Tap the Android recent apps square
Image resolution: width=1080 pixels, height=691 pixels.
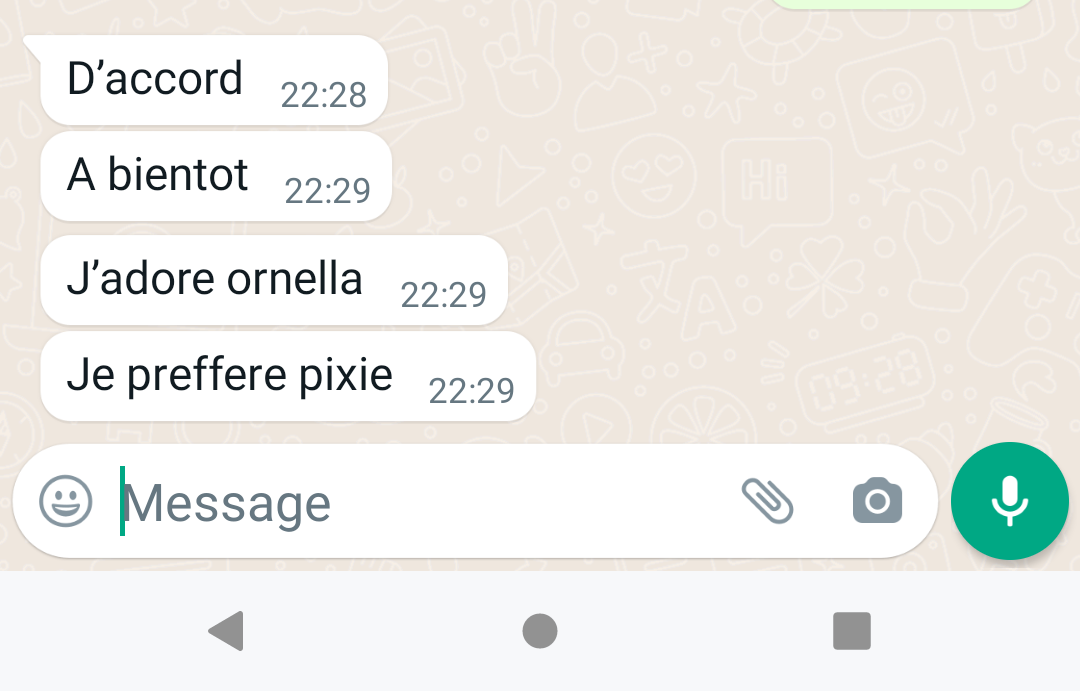[852, 631]
